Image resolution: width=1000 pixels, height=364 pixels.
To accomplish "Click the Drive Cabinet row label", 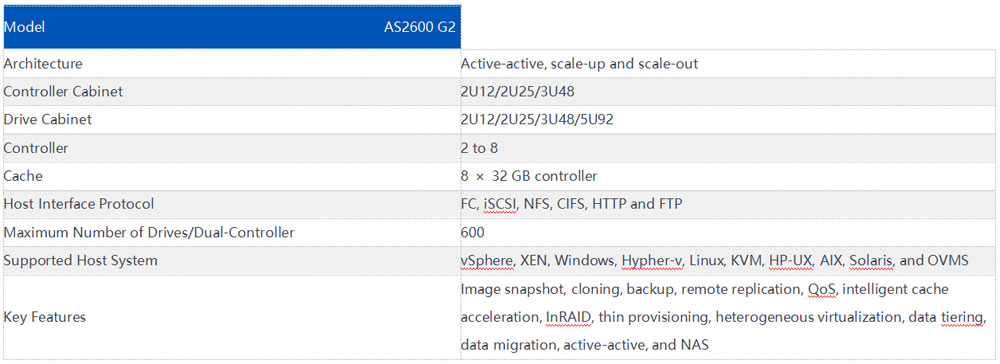I will 48,120.
